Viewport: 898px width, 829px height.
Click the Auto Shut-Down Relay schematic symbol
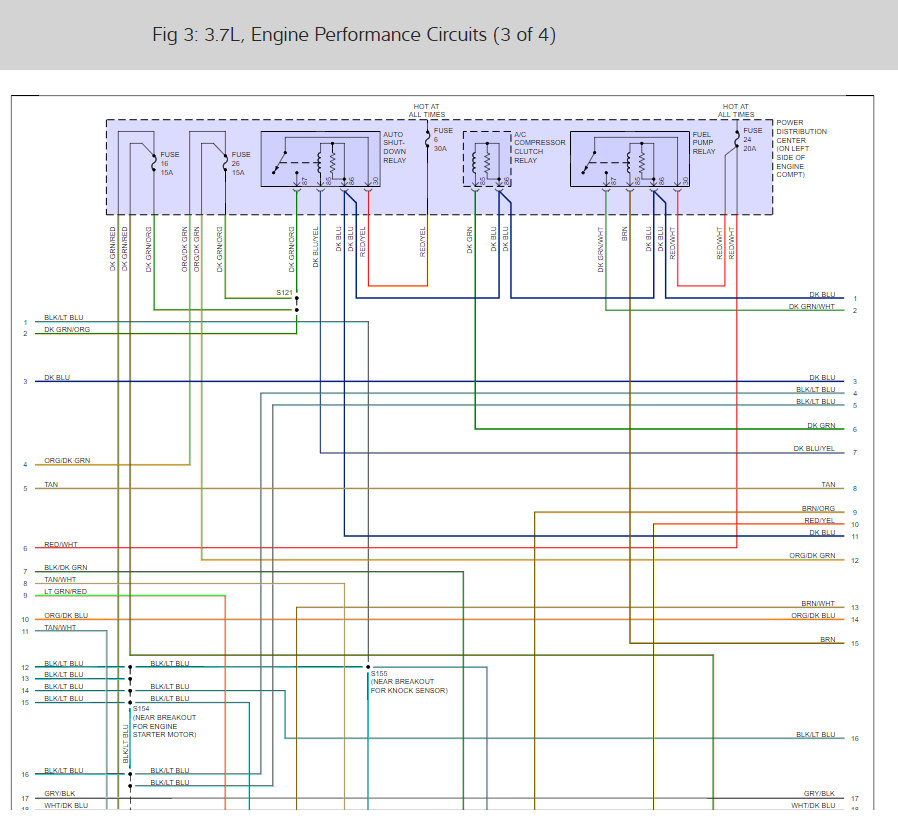point(320,159)
